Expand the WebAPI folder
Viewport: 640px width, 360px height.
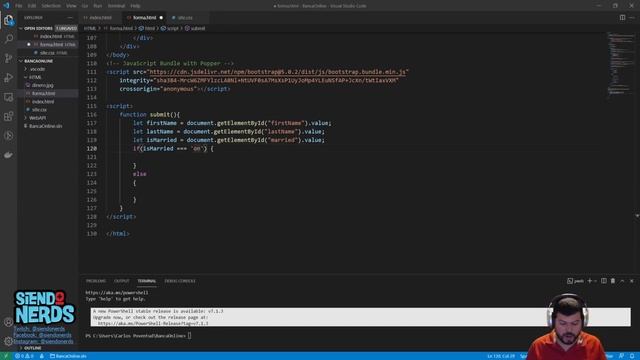coord(38,118)
